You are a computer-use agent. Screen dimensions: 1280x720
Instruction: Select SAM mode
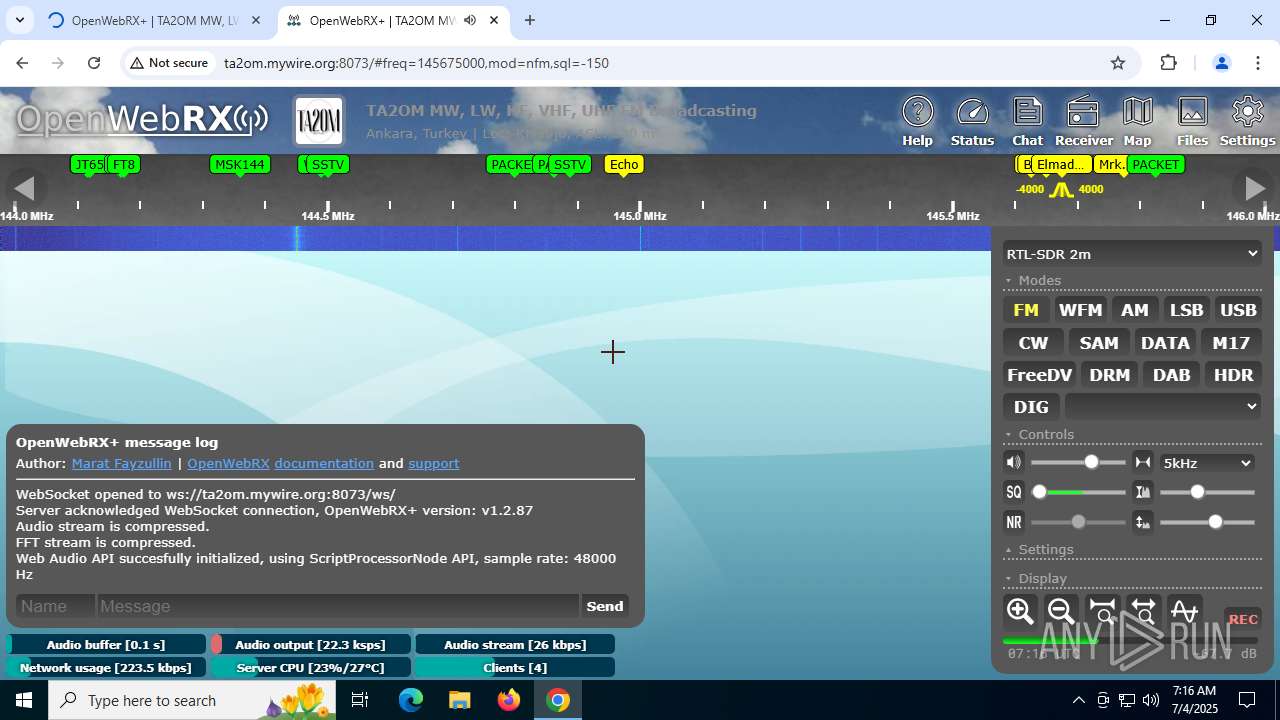coord(1099,343)
